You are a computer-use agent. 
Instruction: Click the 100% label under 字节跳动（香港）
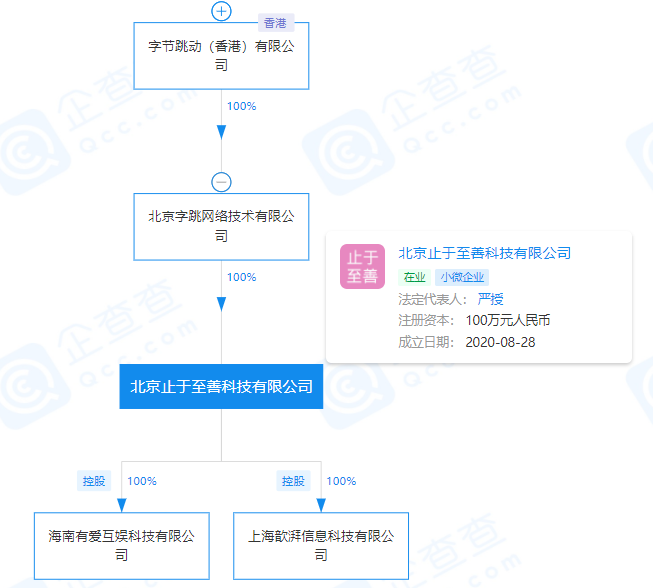[x=242, y=106]
